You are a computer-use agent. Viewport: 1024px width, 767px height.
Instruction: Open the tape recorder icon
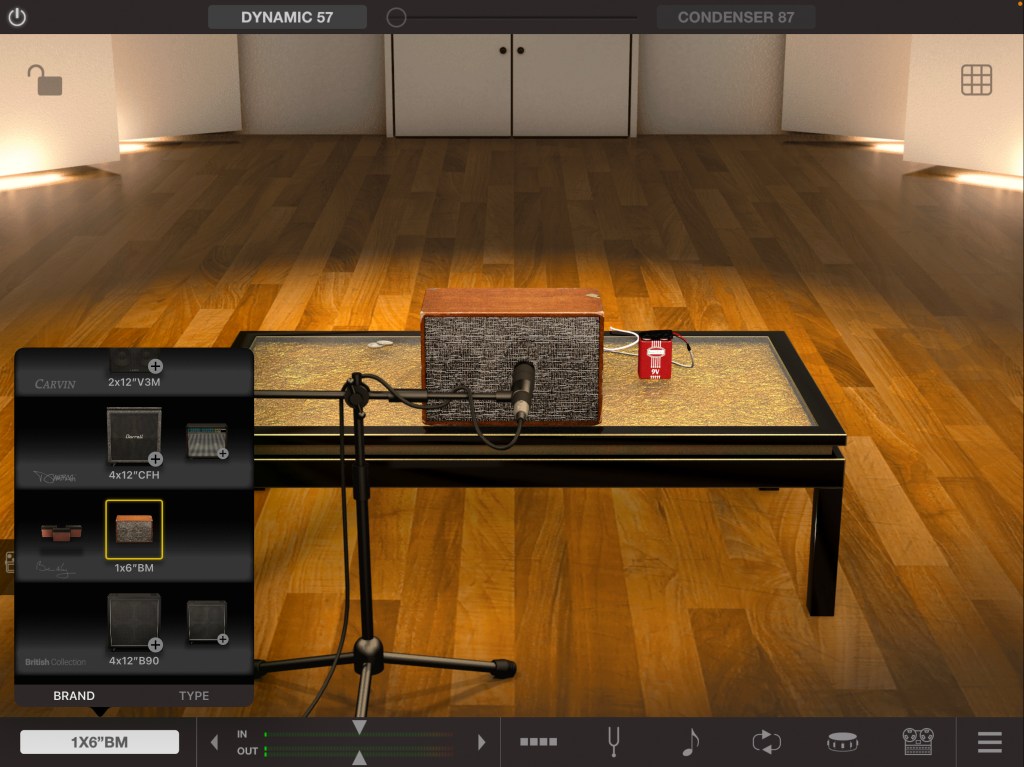(917, 742)
